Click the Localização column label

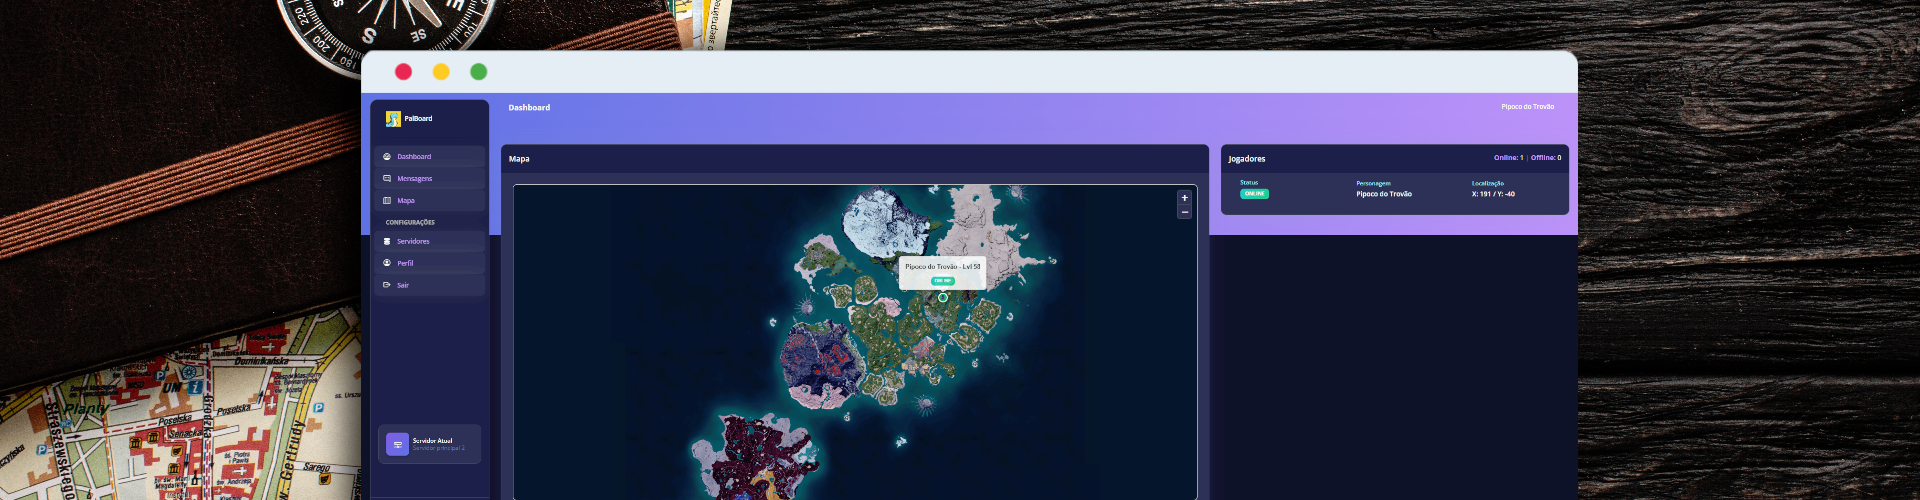tap(1487, 184)
